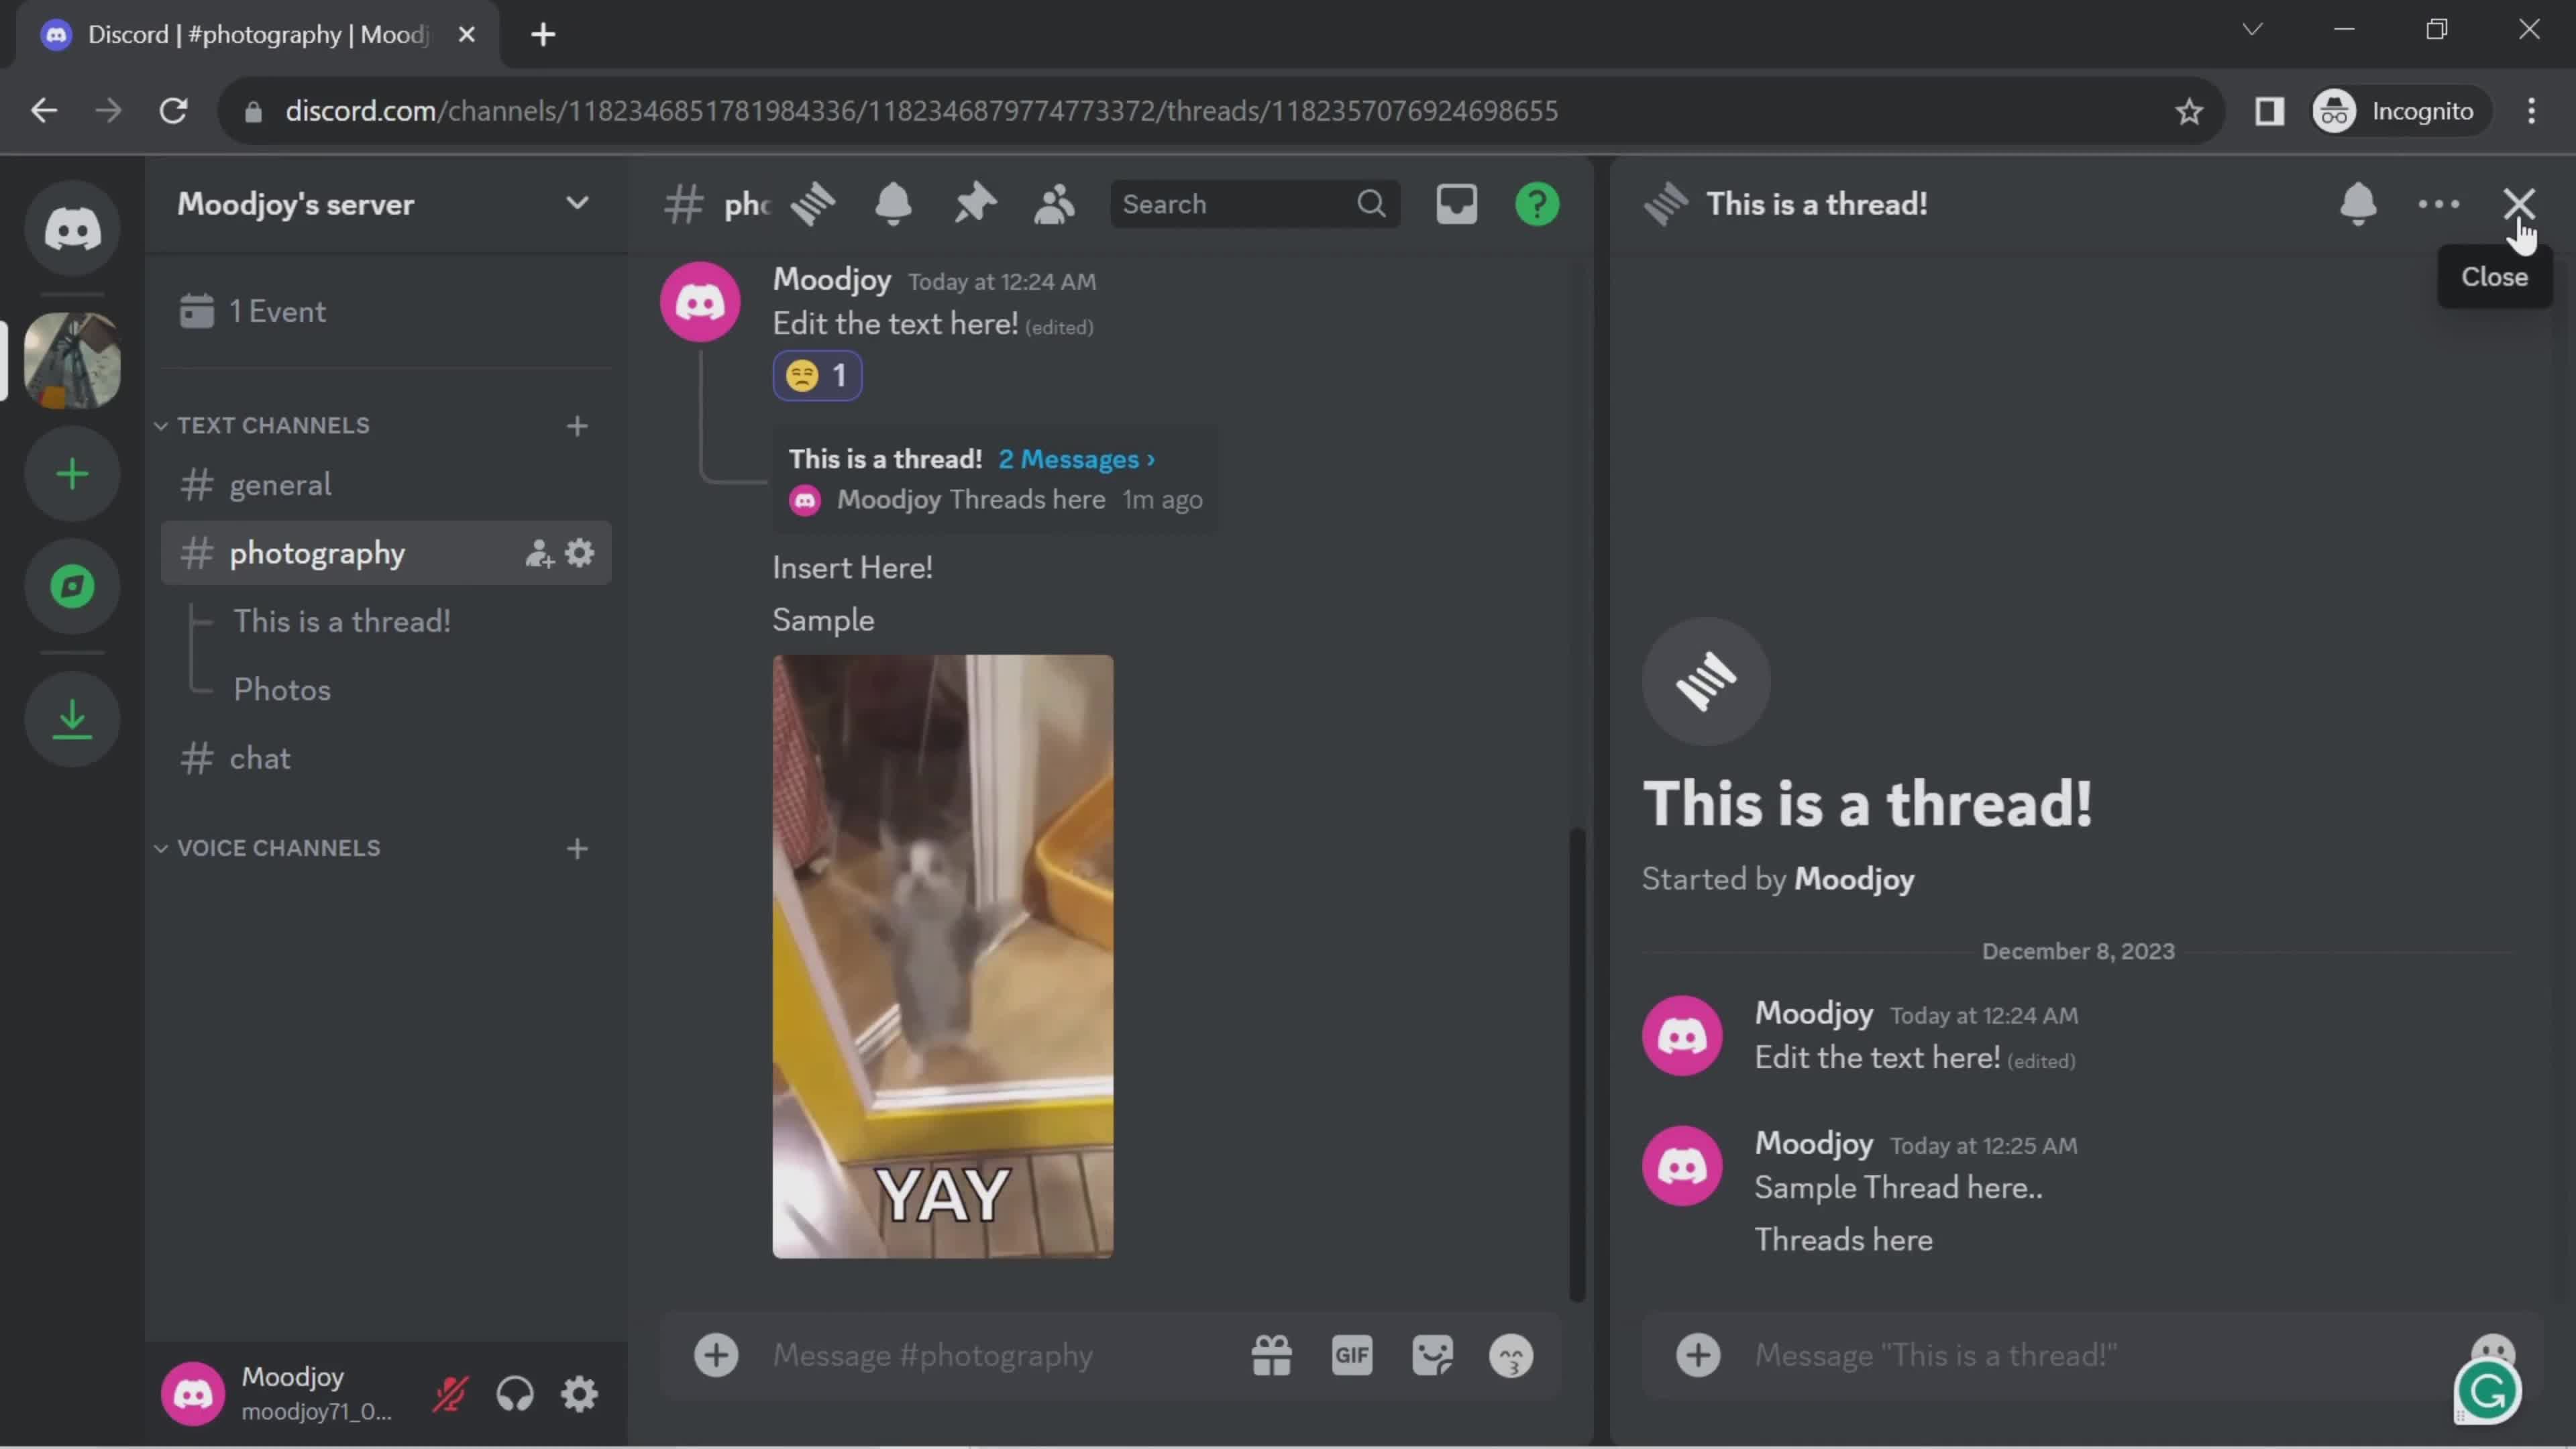The image size is (2576, 1449).
Task: Open the YAY cat GIF thumbnail
Action: [942, 957]
